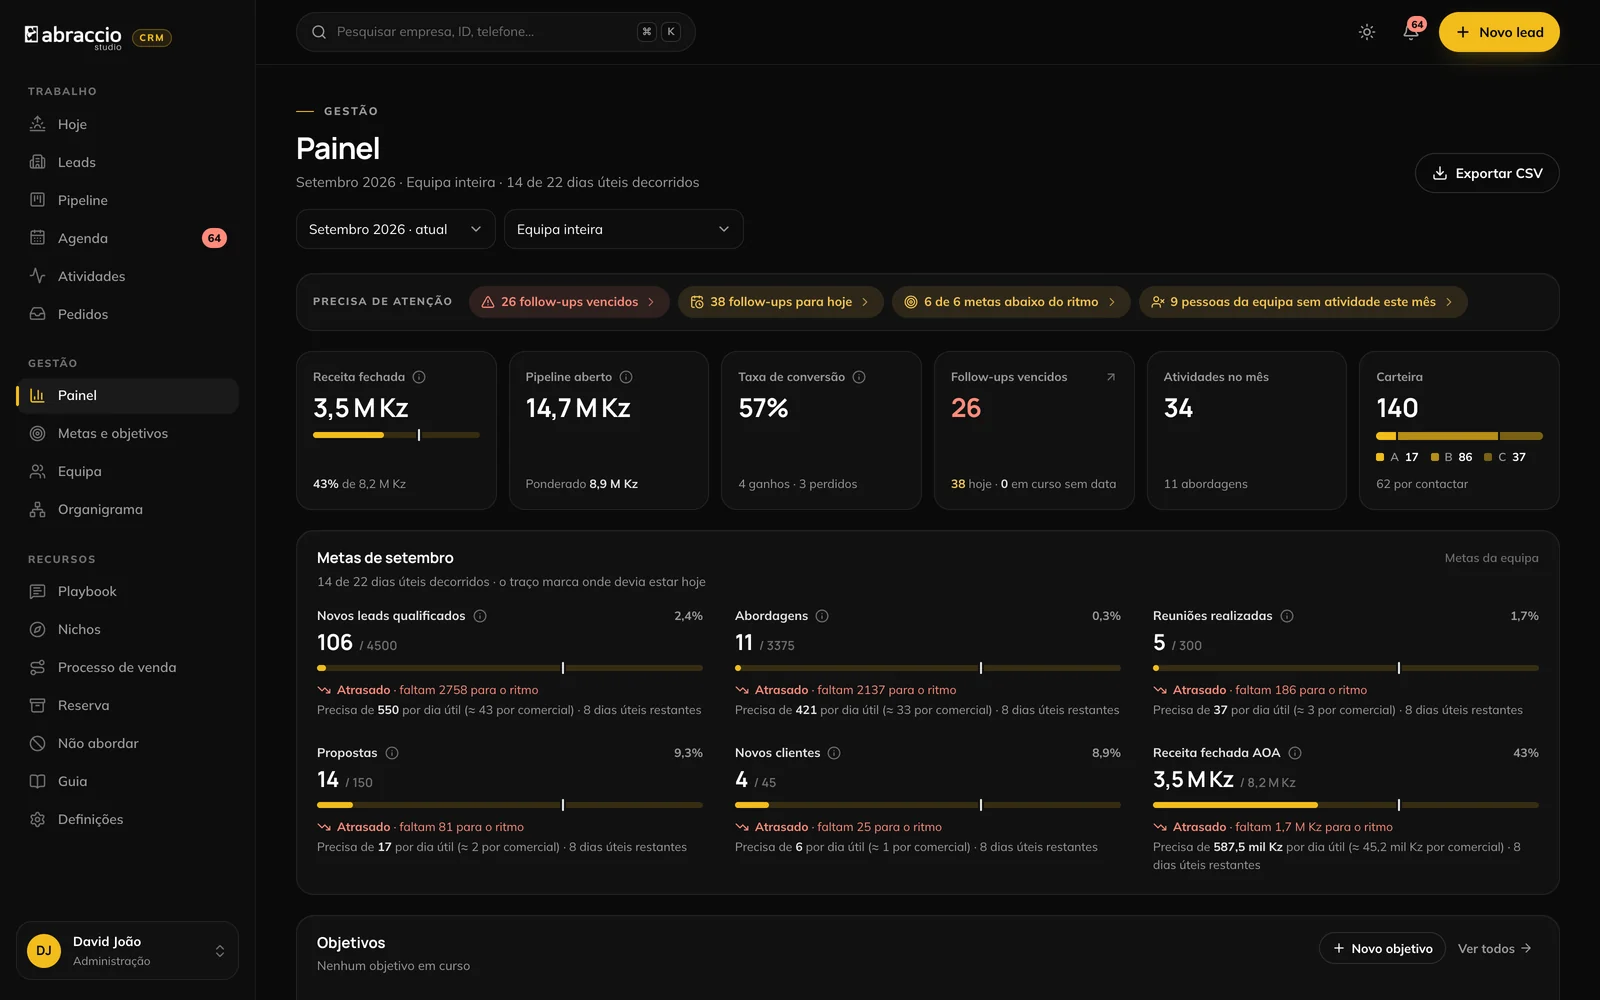Expand the Equipa inteira dropdown
1600x1000 pixels.
(x=624, y=229)
